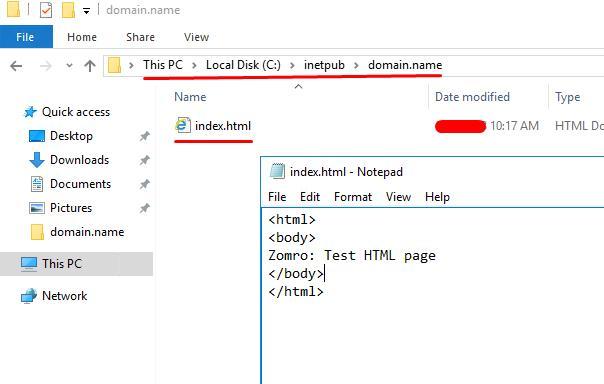Switch to the View ribbon tab in Explorer

(196, 37)
